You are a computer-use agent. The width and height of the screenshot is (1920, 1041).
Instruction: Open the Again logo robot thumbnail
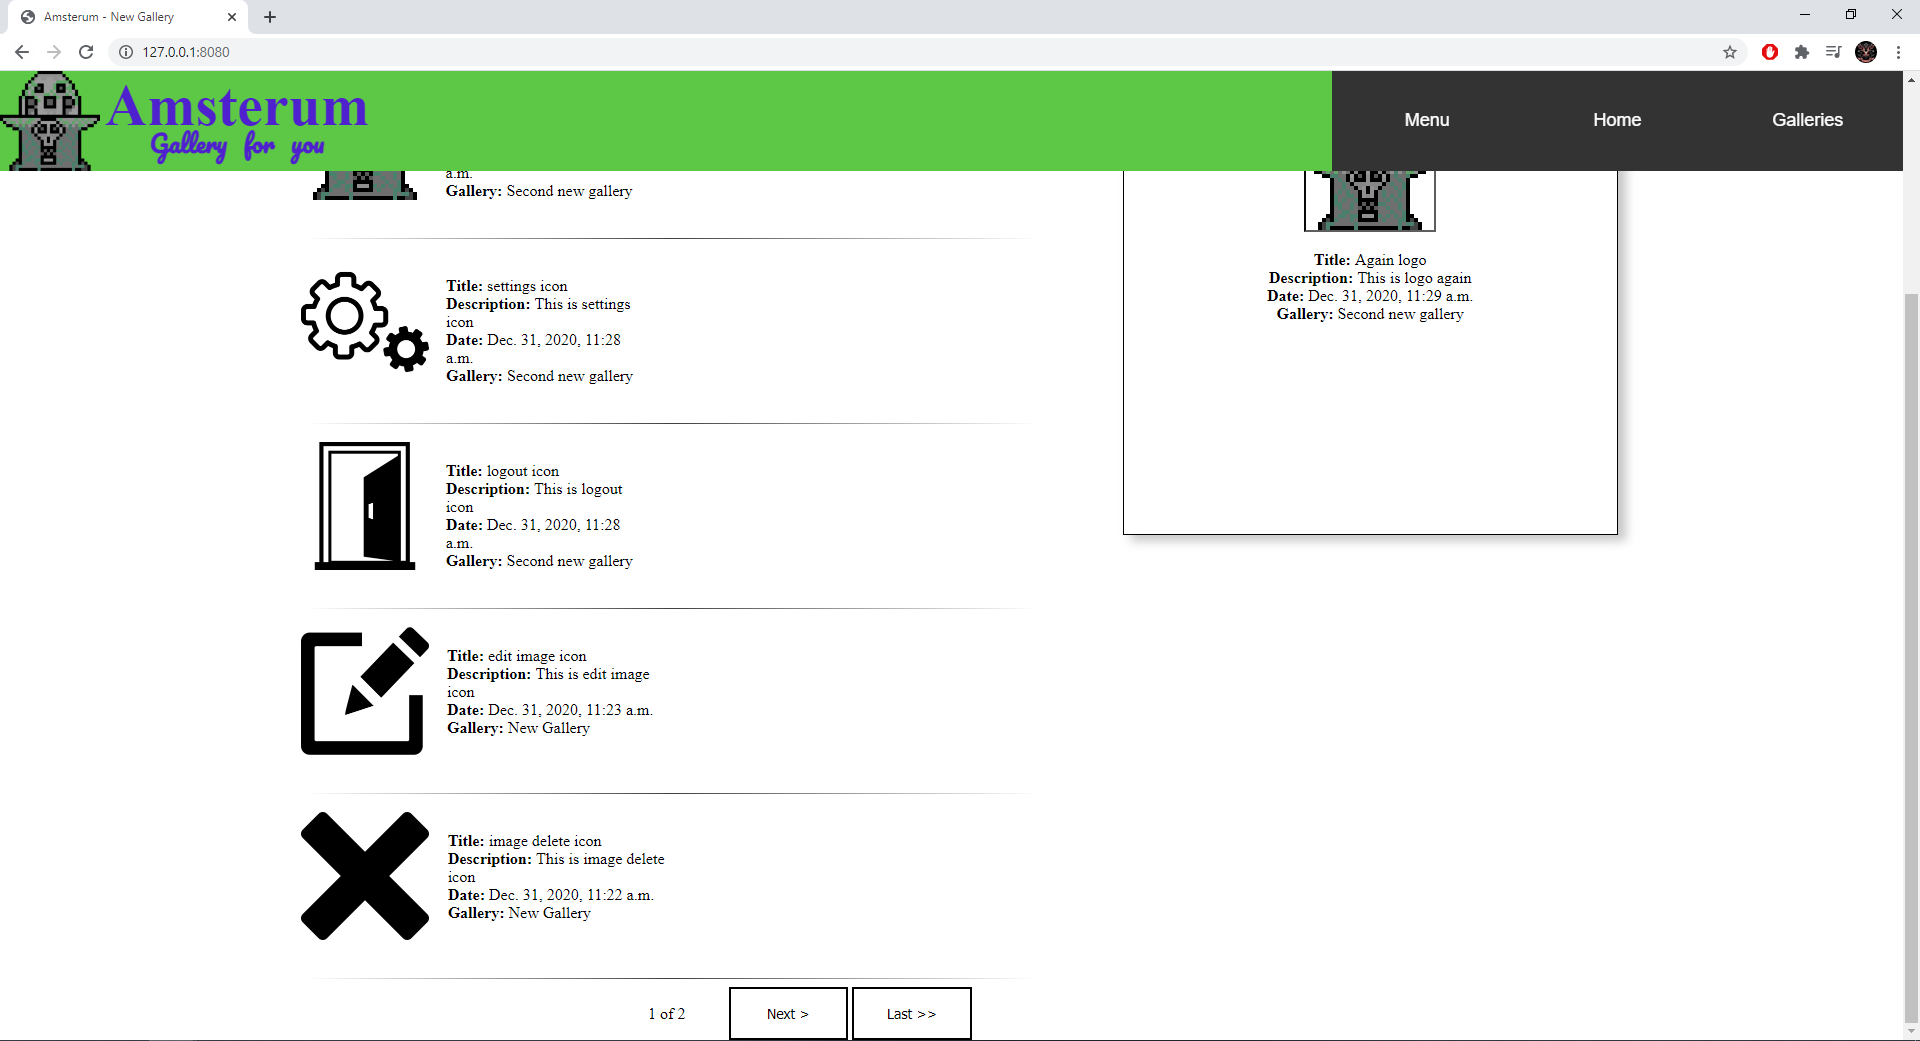click(x=1369, y=200)
